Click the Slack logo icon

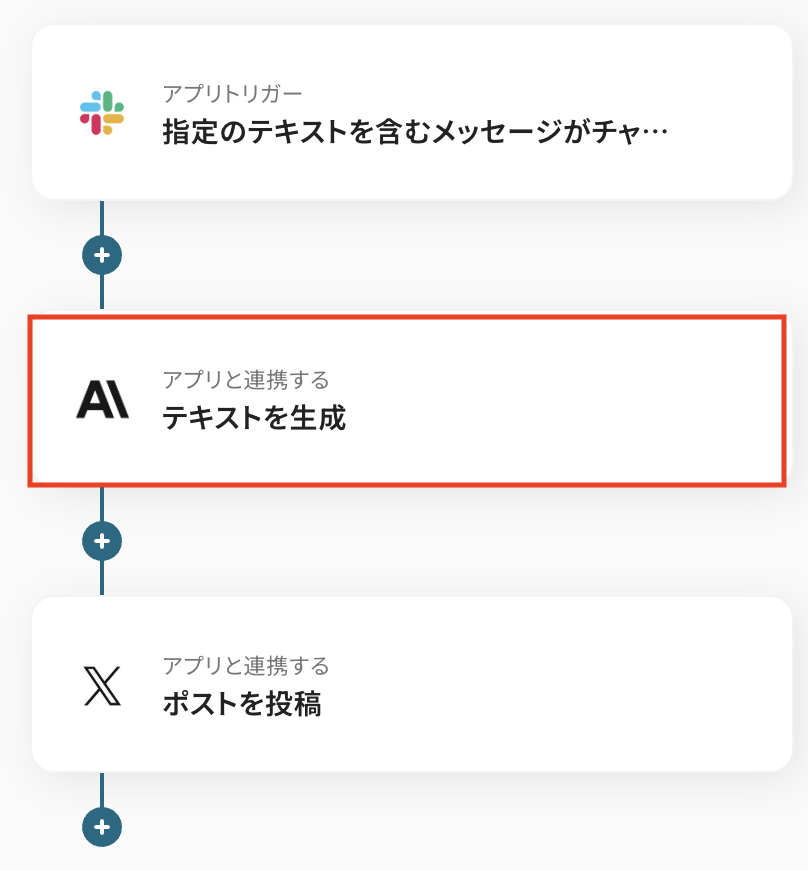pyautogui.click(x=102, y=113)
